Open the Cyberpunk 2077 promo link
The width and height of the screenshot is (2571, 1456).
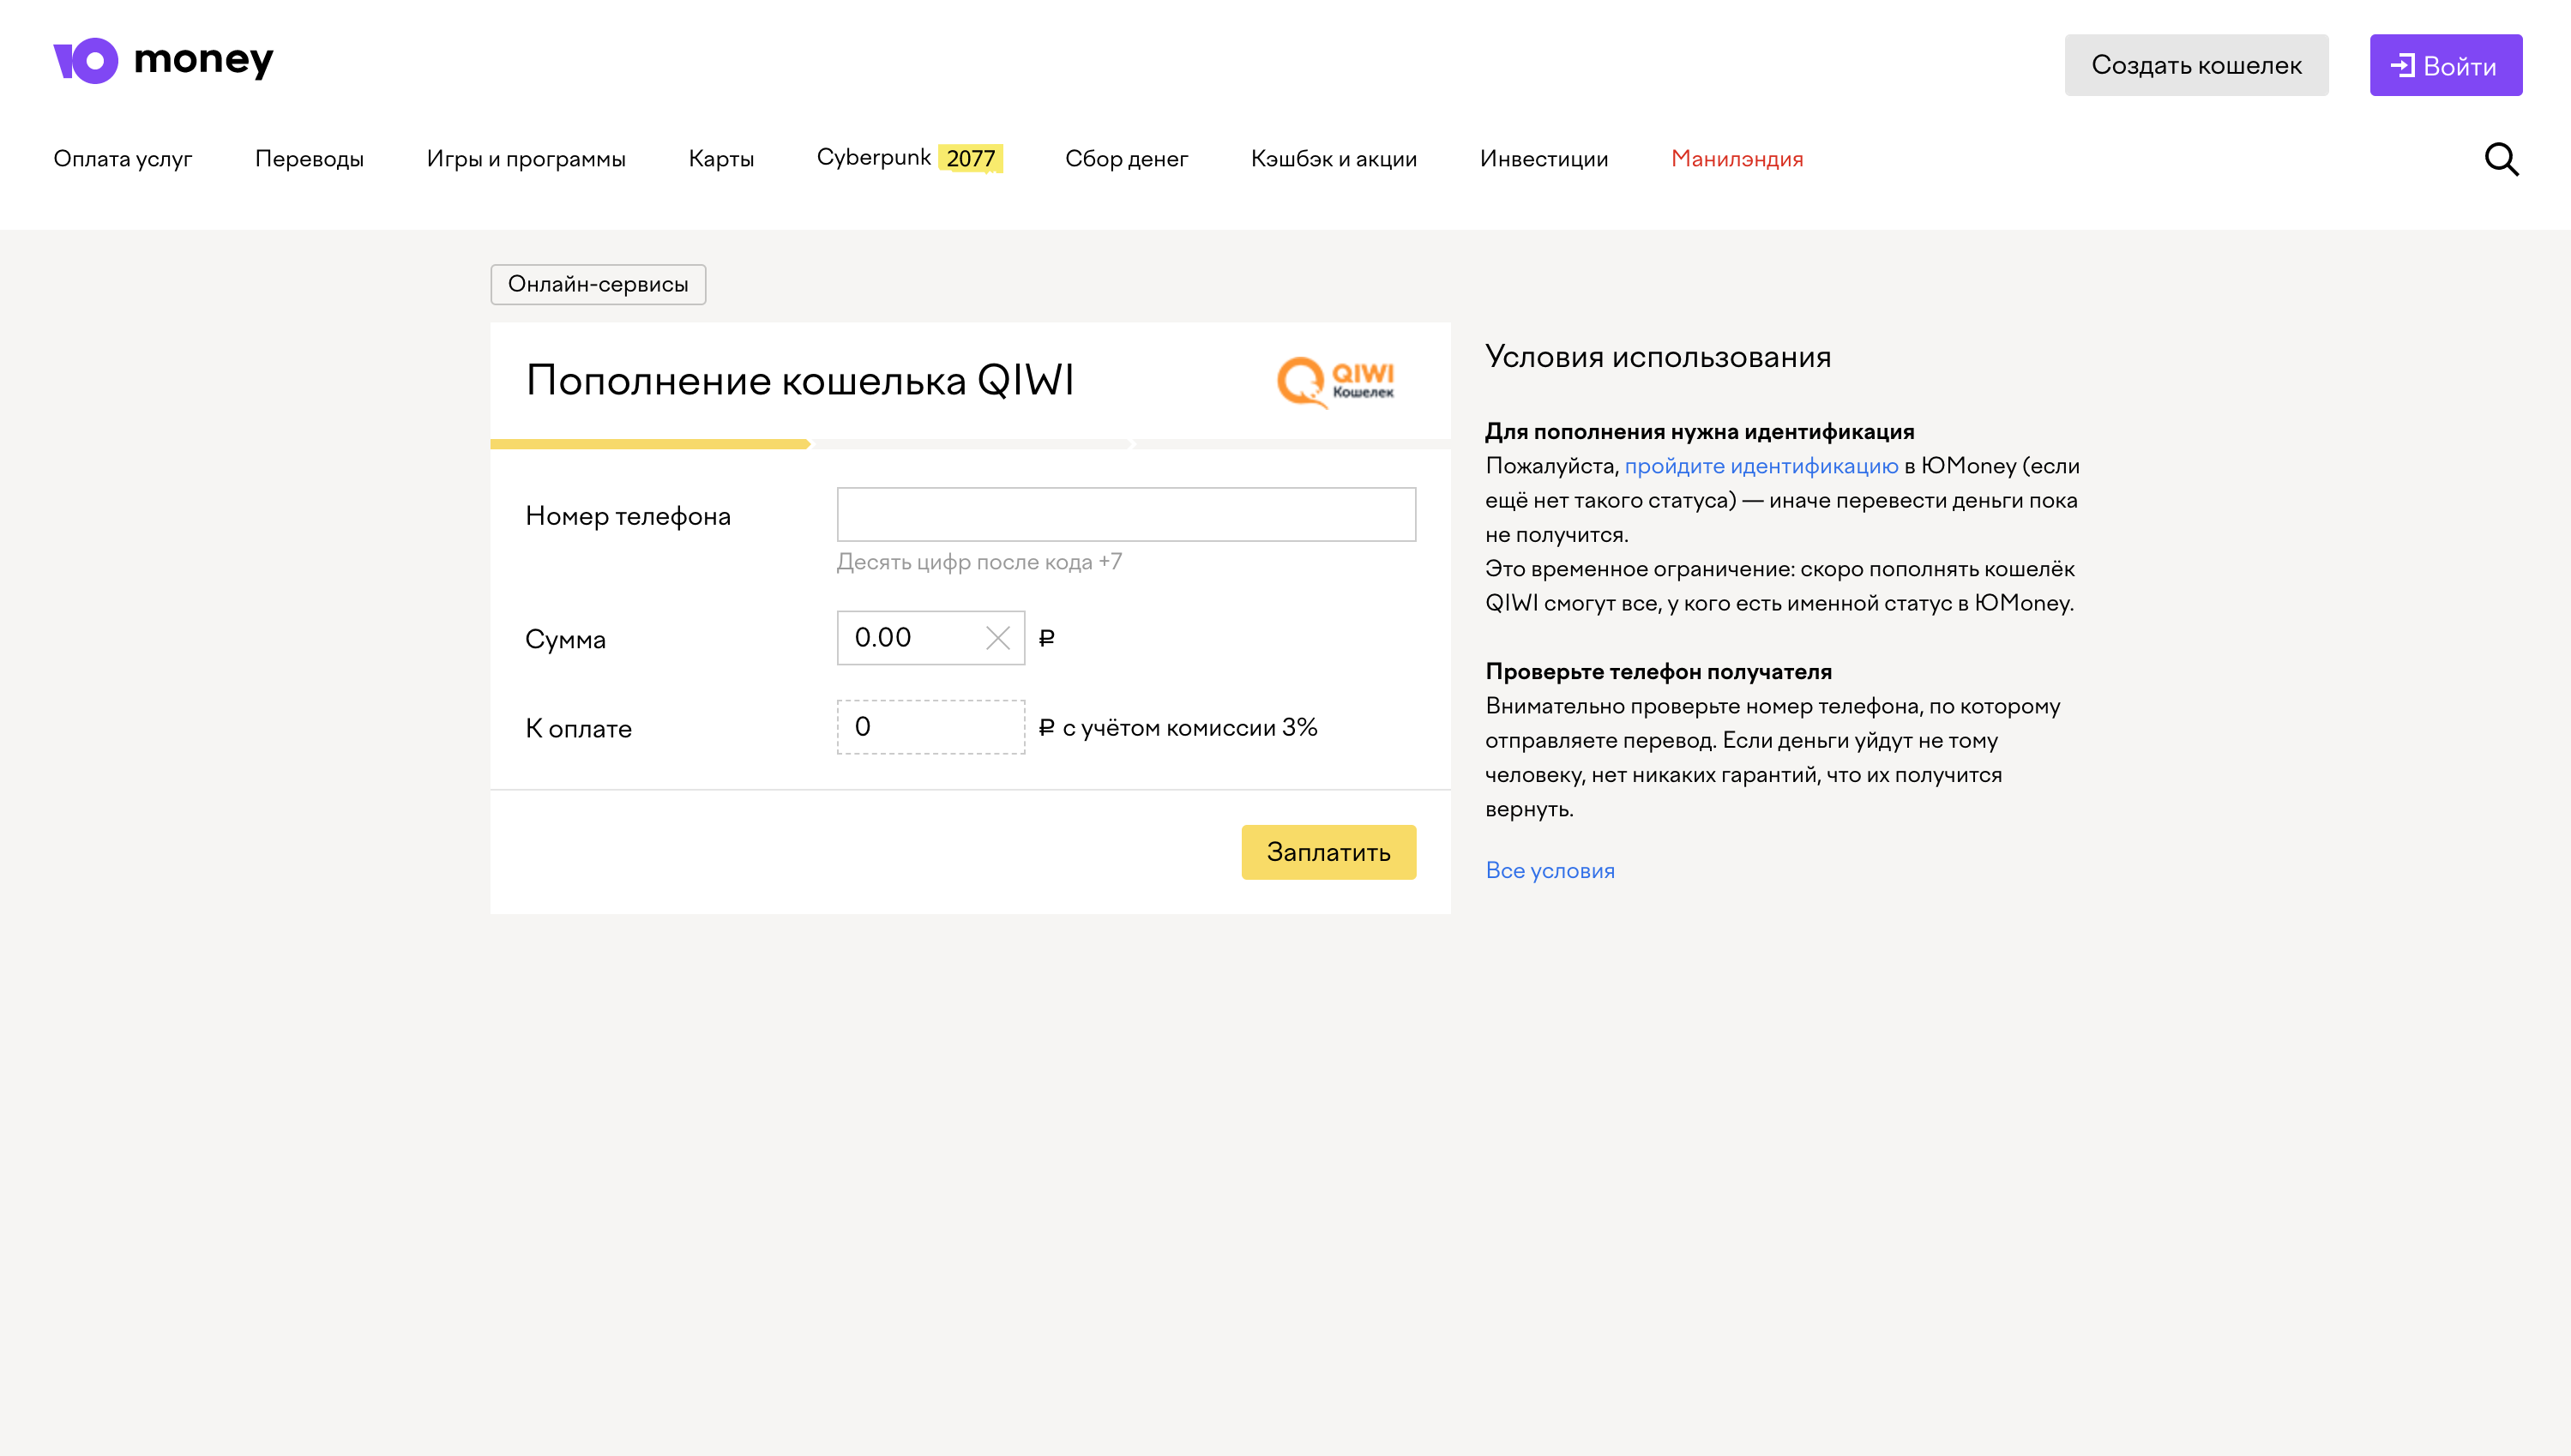pos(909,158)
